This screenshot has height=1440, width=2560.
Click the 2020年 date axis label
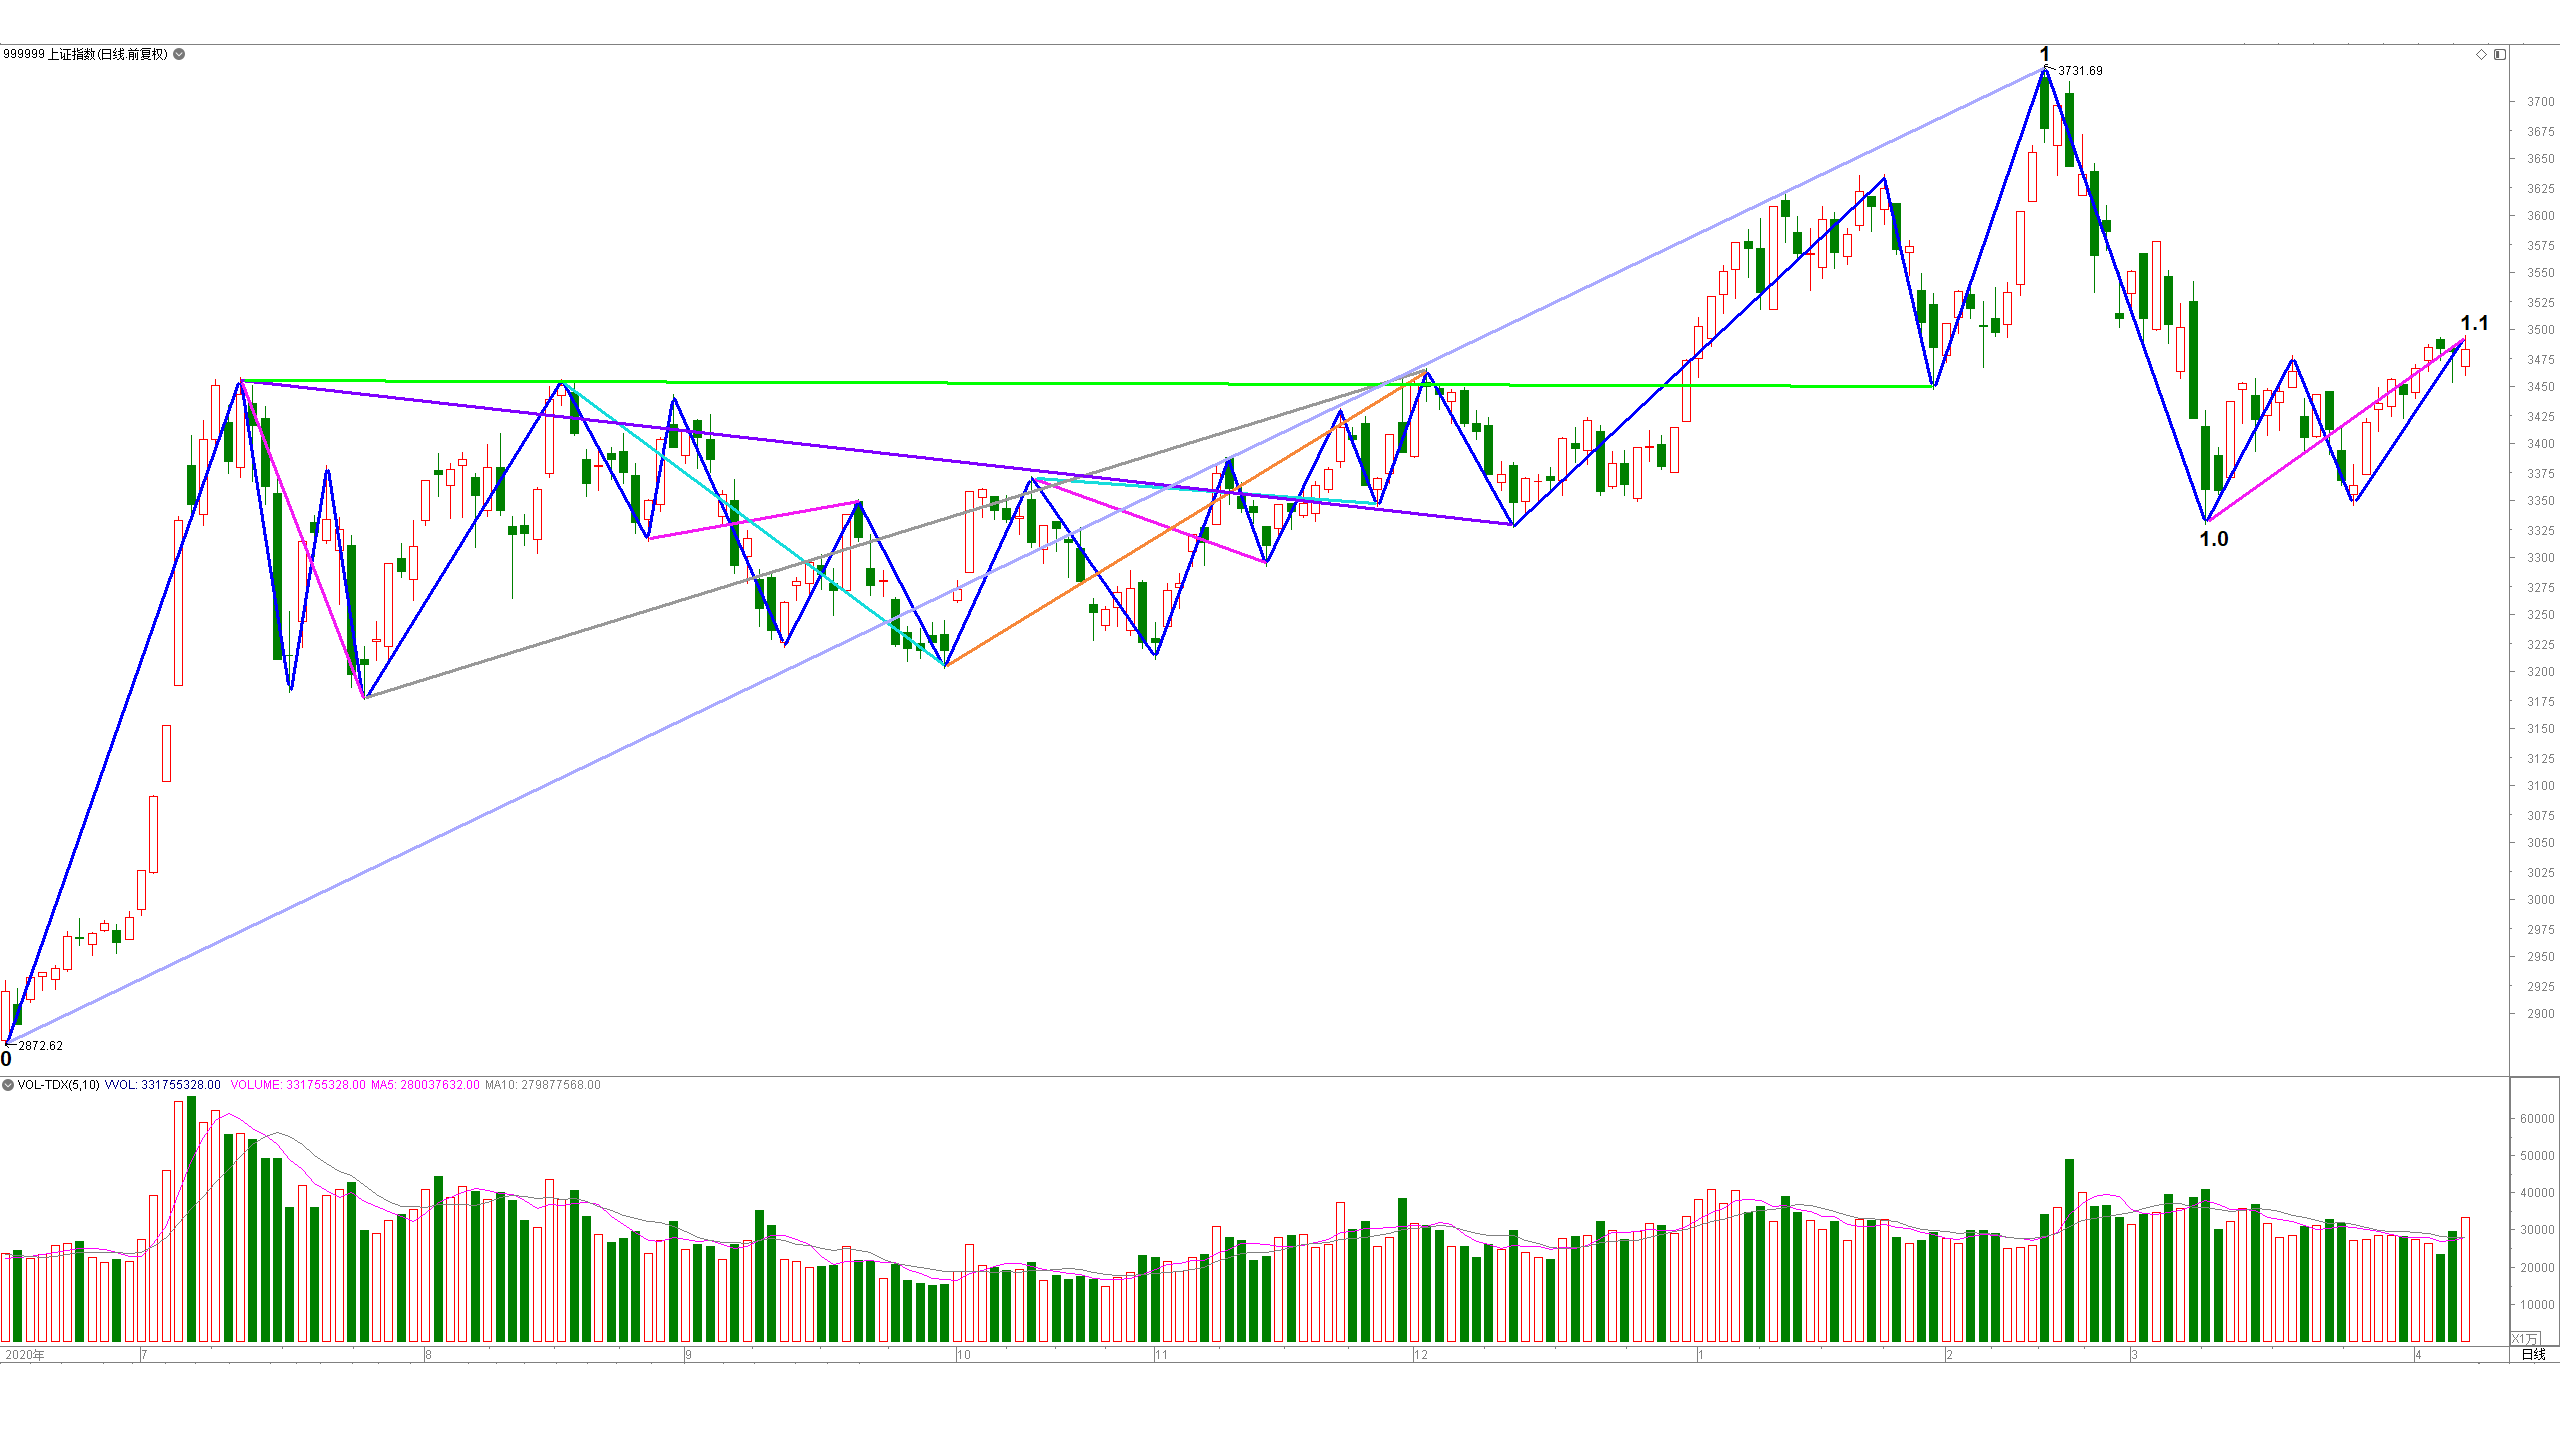[x=25, y=1355]
